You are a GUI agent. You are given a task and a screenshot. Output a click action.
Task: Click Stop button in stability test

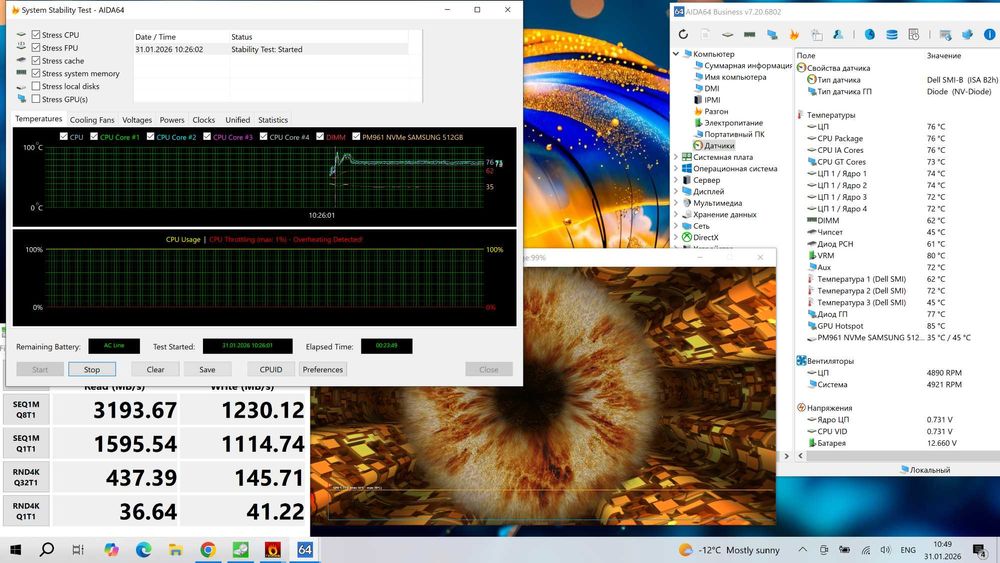click(x=92, y=369)
